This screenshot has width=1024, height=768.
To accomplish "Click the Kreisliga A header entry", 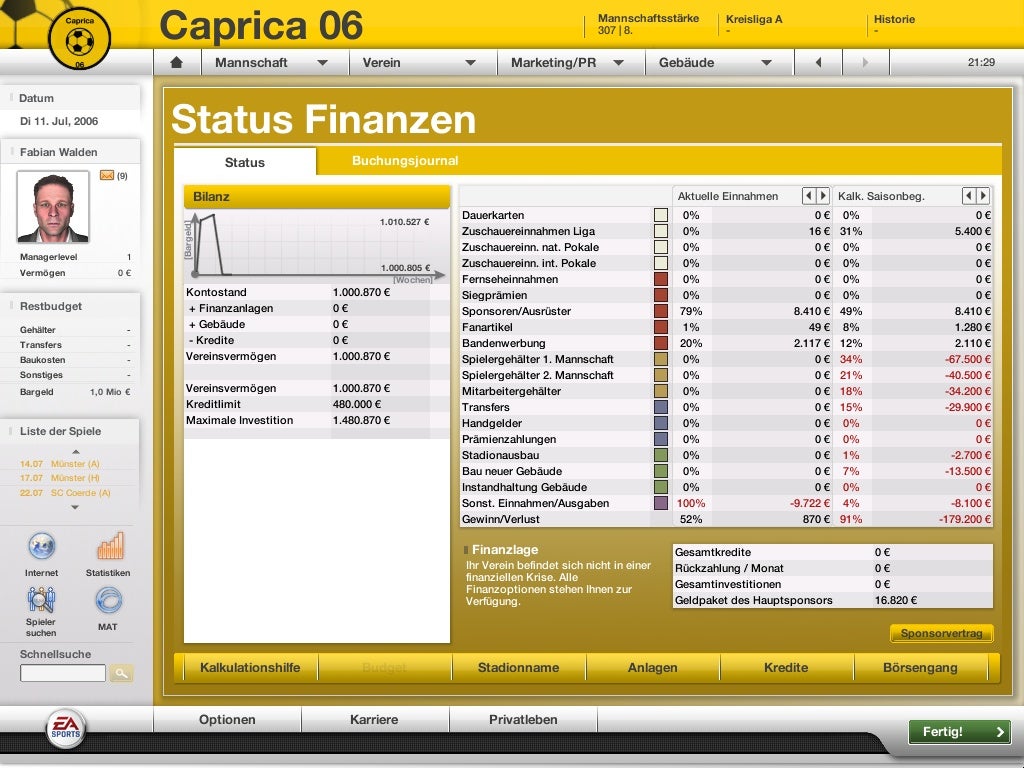I will click(754, 20).
